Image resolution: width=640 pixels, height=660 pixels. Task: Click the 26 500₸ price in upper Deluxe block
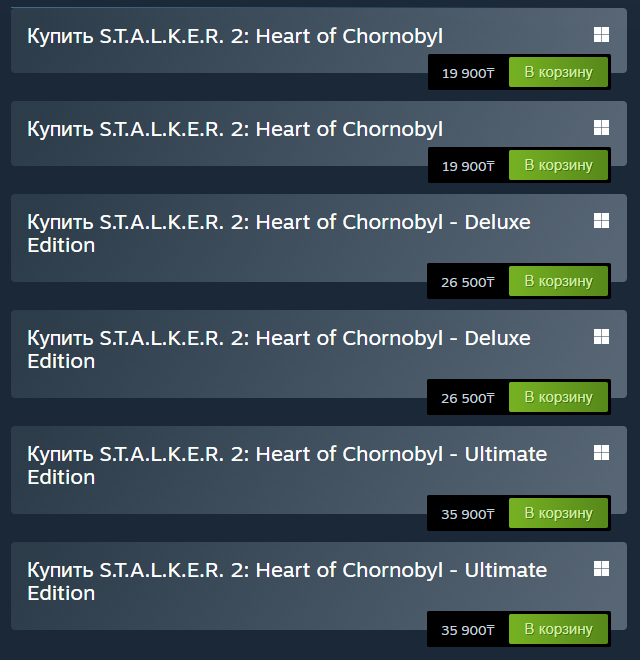click(468, 282)
